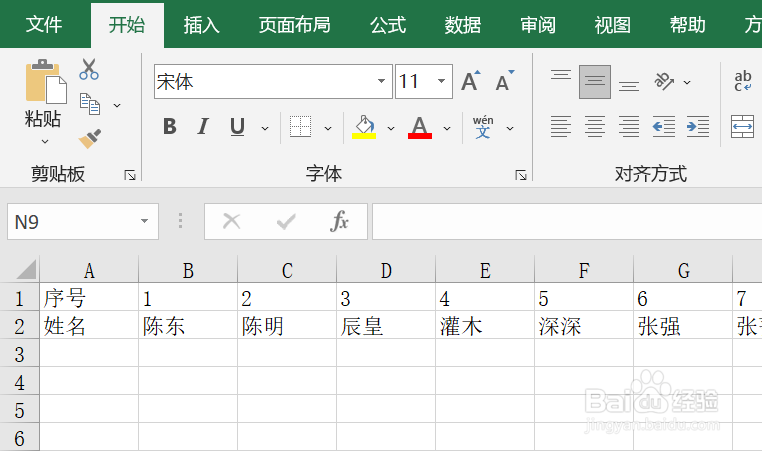Switch to 插入 Insert tab
762x451 pixels.
pos(201,25)
